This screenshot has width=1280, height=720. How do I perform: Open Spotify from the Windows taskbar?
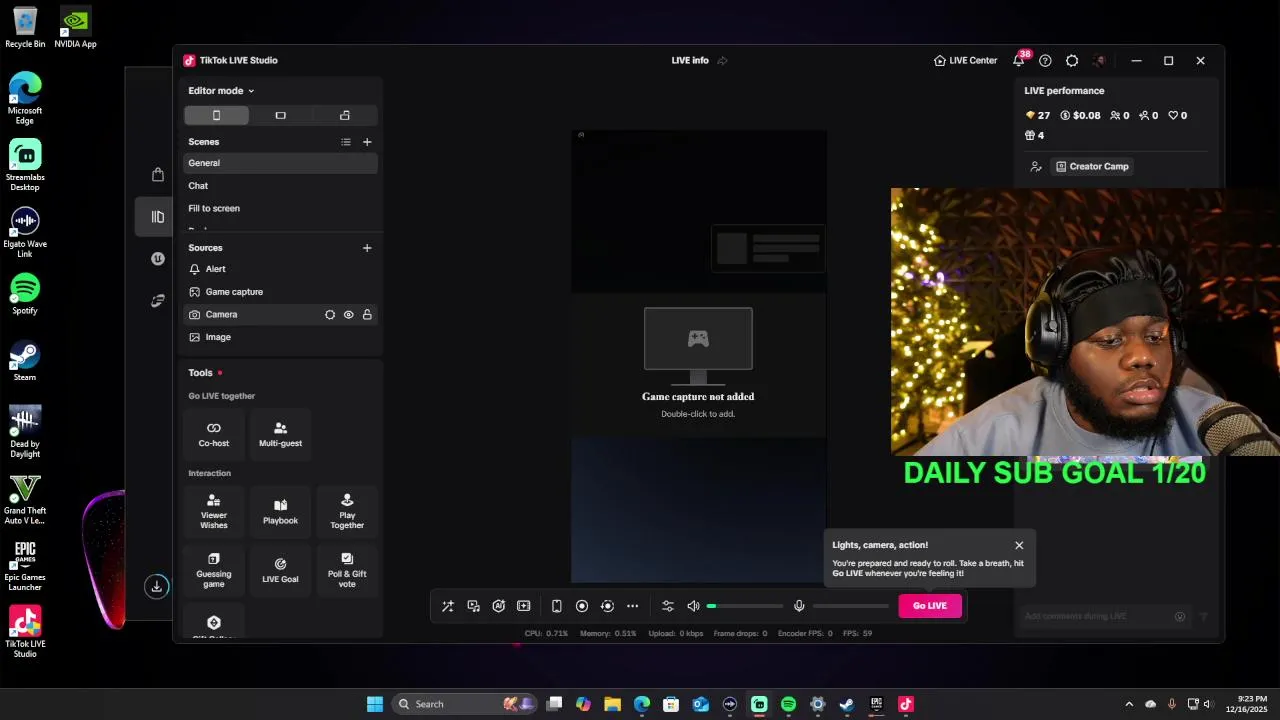(788, 704)
